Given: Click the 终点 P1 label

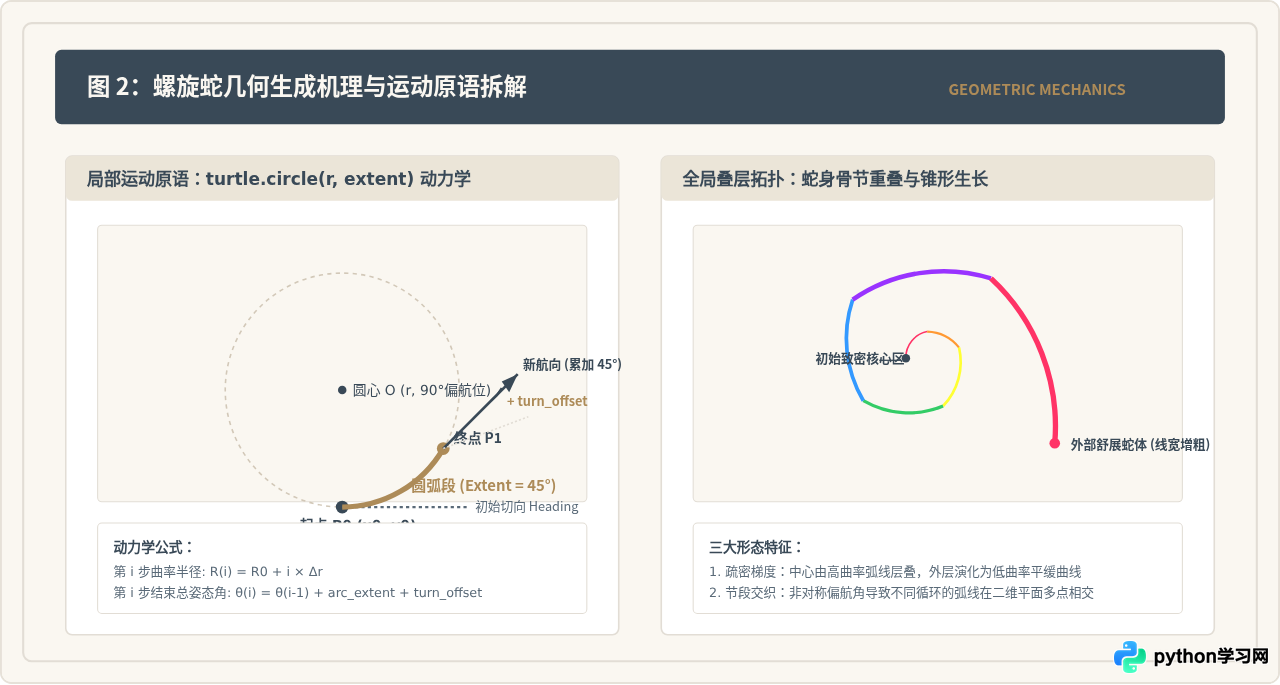Looking at the screenshot, I should click(x=478, y=438).
